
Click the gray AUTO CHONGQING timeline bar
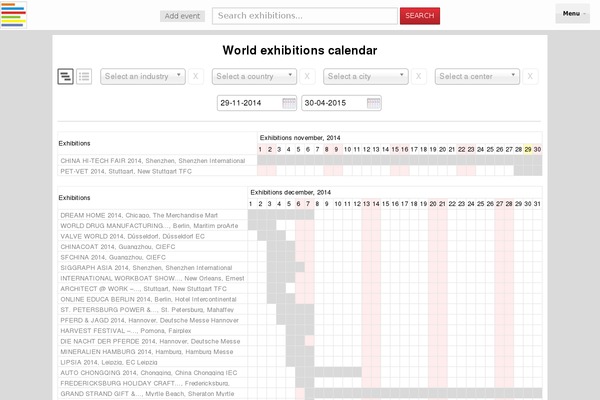[x=328, y=372]
